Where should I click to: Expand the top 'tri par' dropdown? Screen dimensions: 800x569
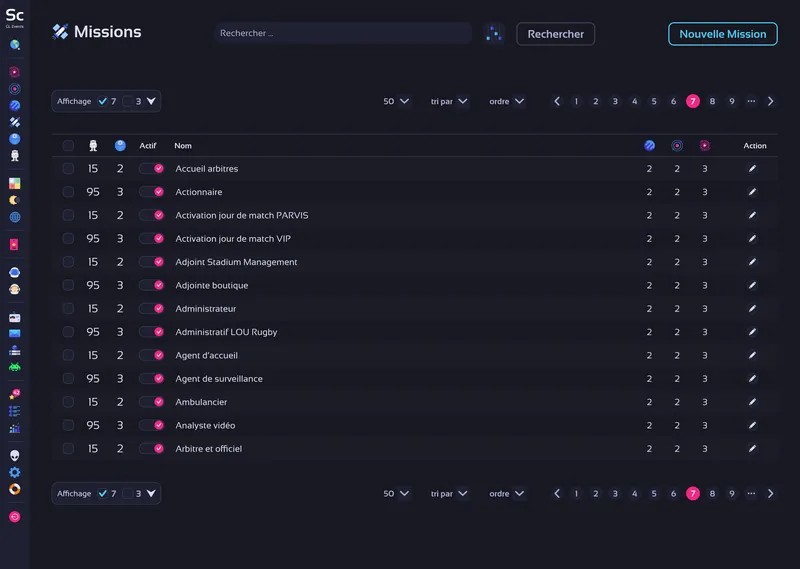449,101
